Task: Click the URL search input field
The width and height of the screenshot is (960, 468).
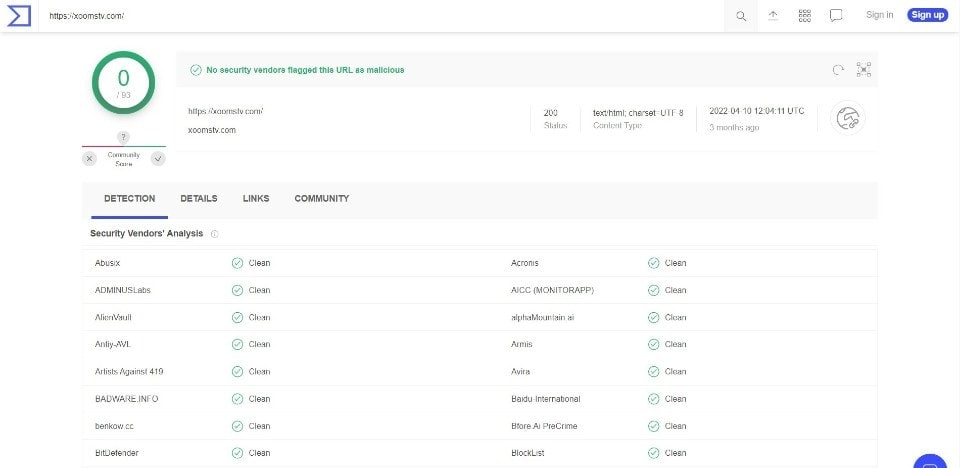Action: pos(380,16)
